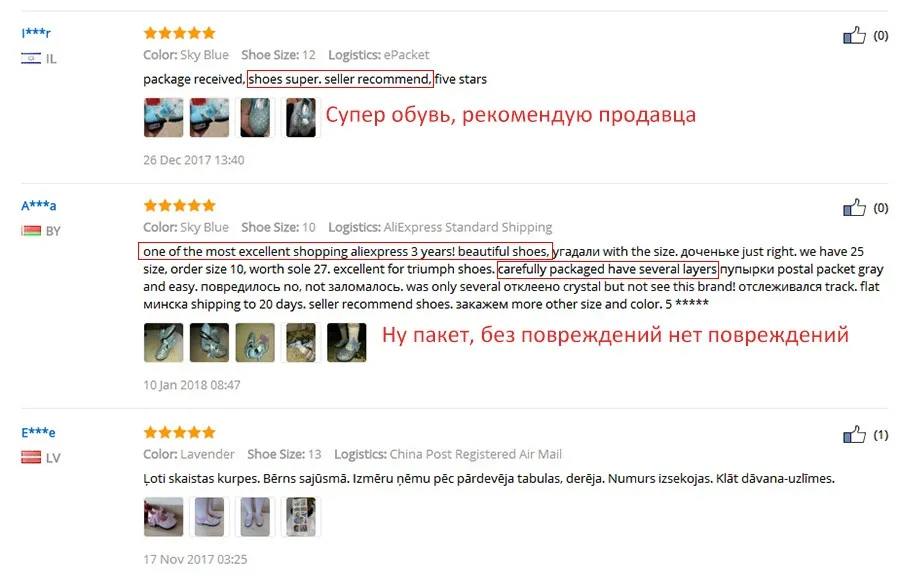This screenshot has height=574, width=900.
Task: Open third photo in A***a's review
Action: point(255,343)
